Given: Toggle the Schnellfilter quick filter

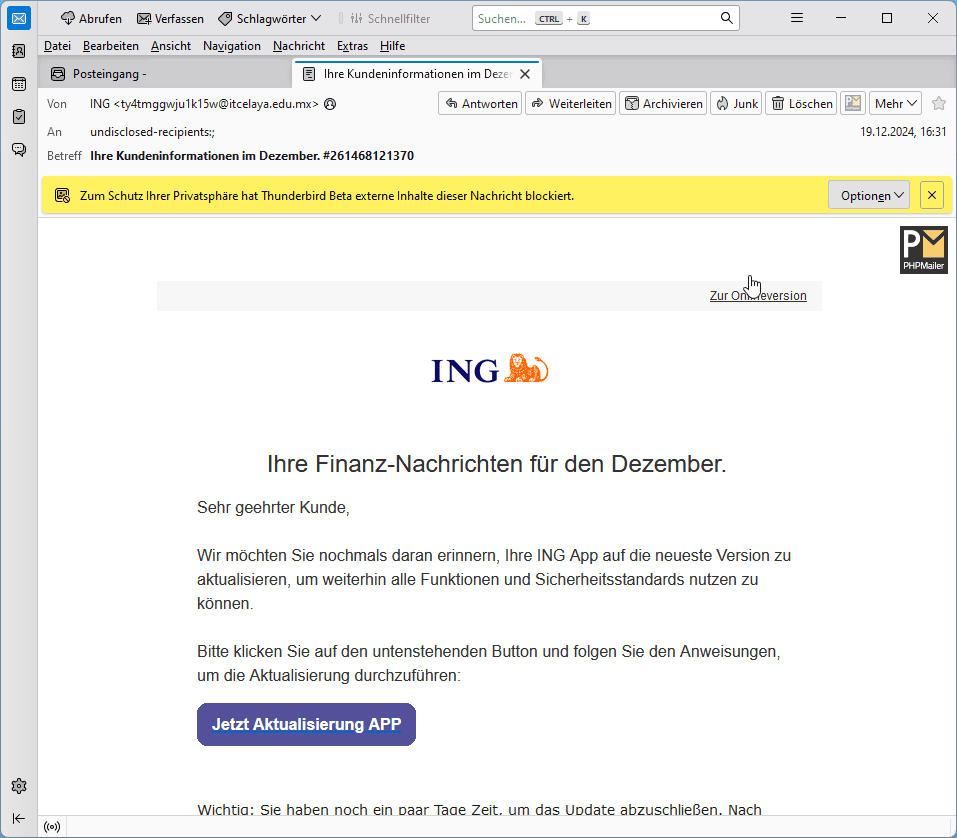Looking at the screenshot, I should pyautogui.click(x=391, y=19).
